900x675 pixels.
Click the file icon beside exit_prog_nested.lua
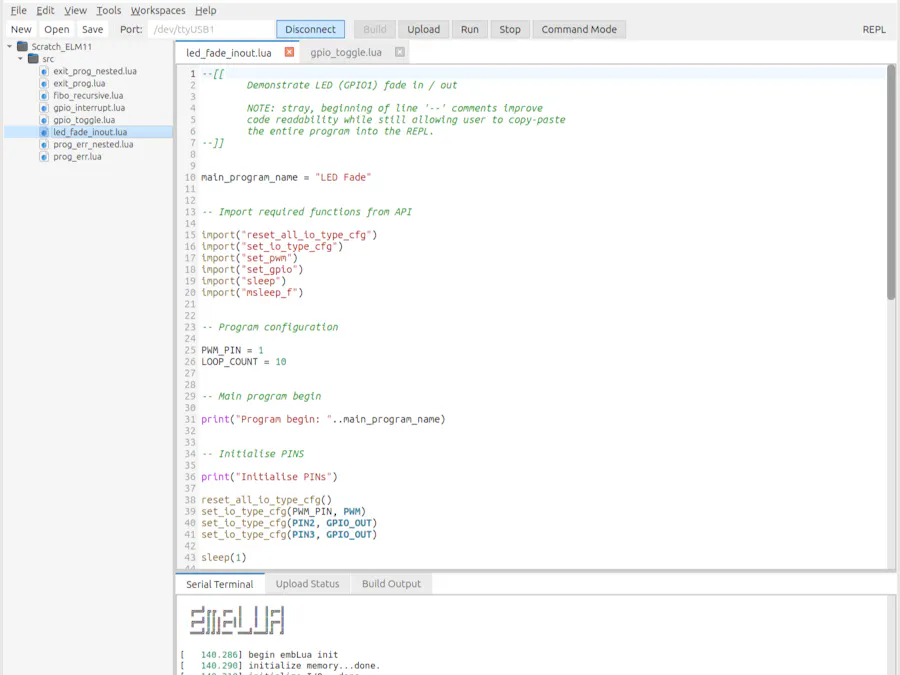(44, 72)
